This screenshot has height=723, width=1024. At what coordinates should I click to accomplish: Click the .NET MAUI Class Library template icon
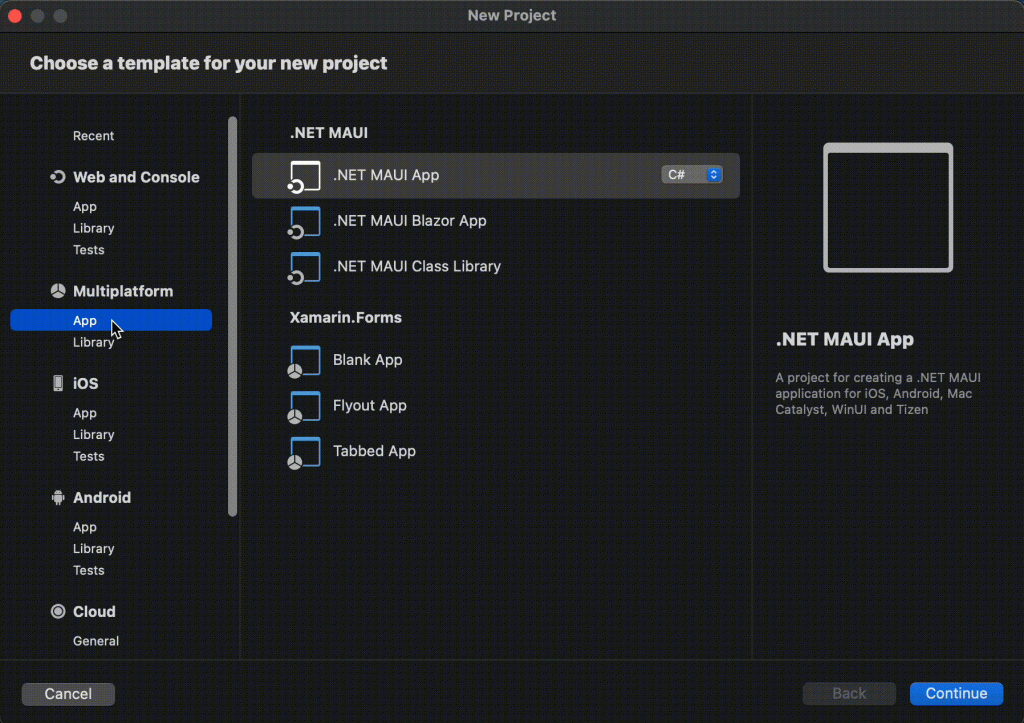pyautogui.click(x=304, y=268)
